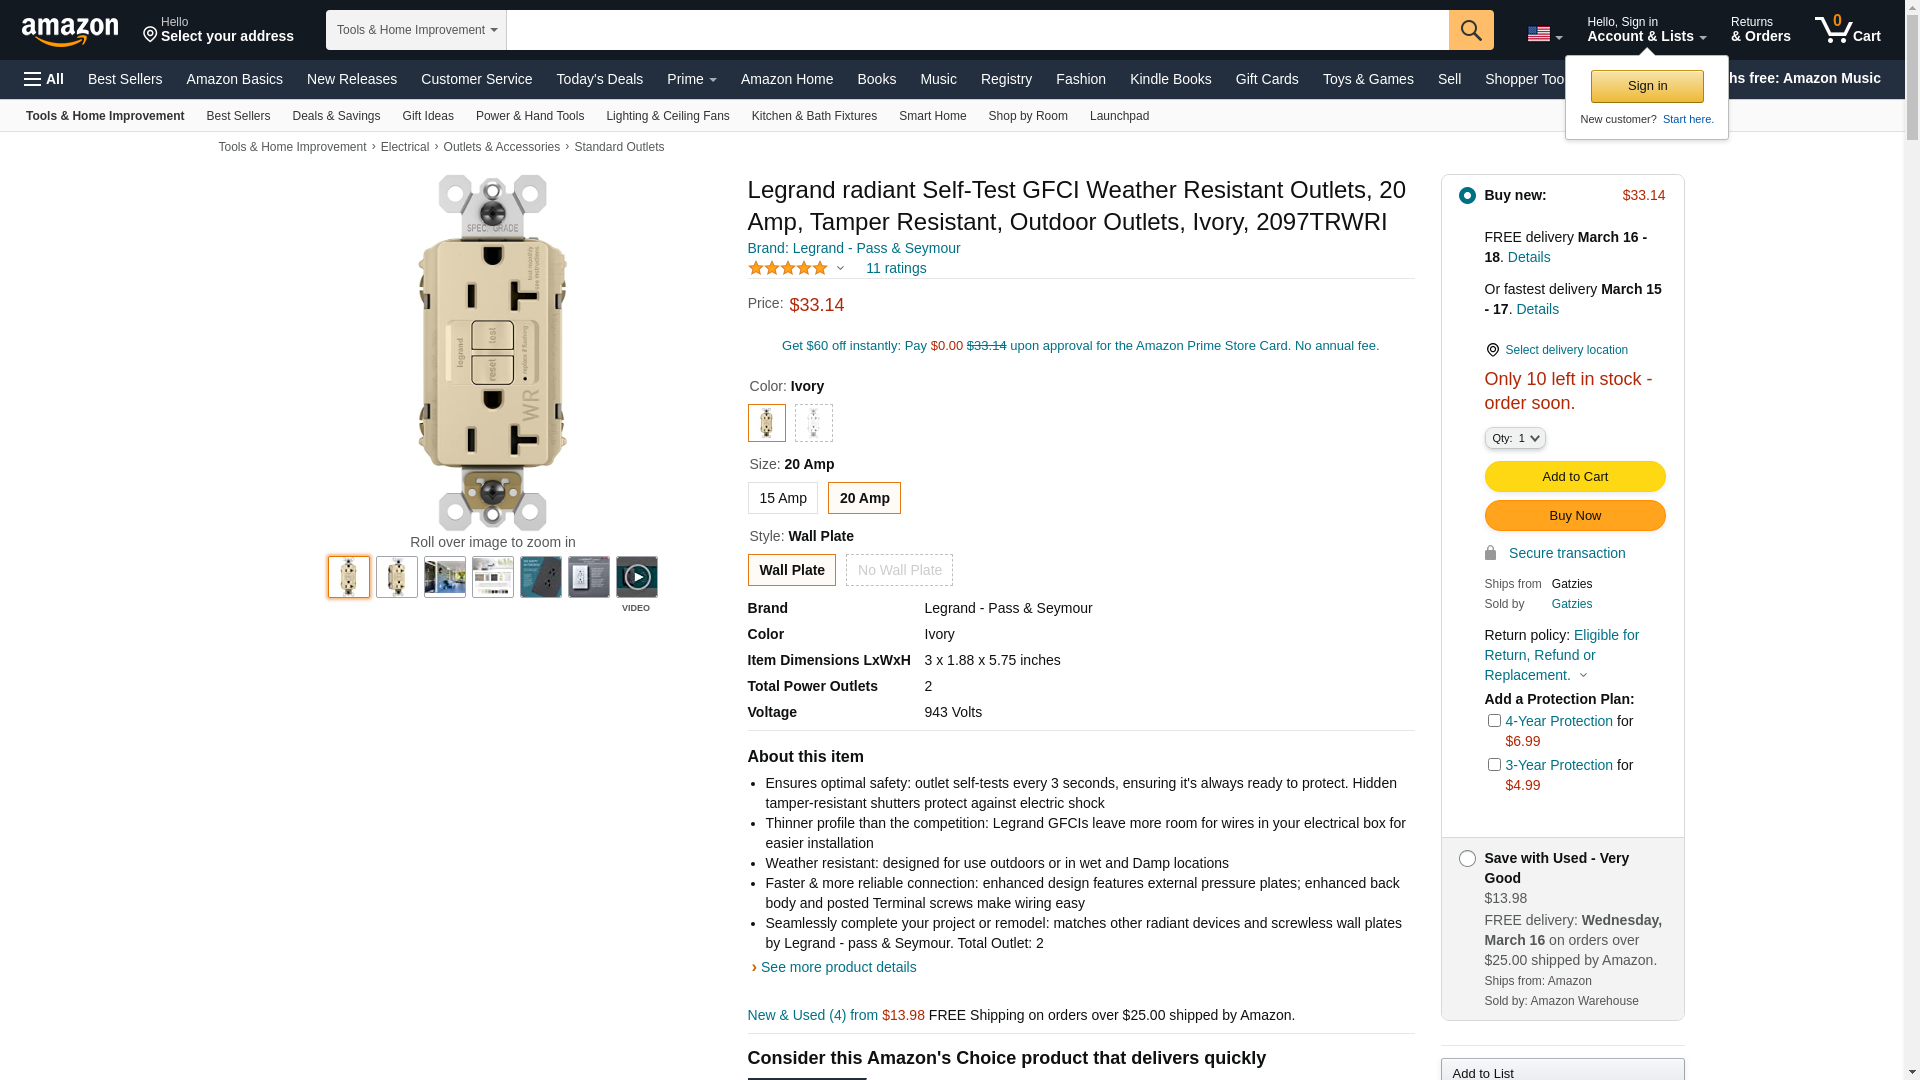The image size is (1920, 1080).
Task: Expand the Prime navigation dropdown
Action: click(x=691, y=79)
